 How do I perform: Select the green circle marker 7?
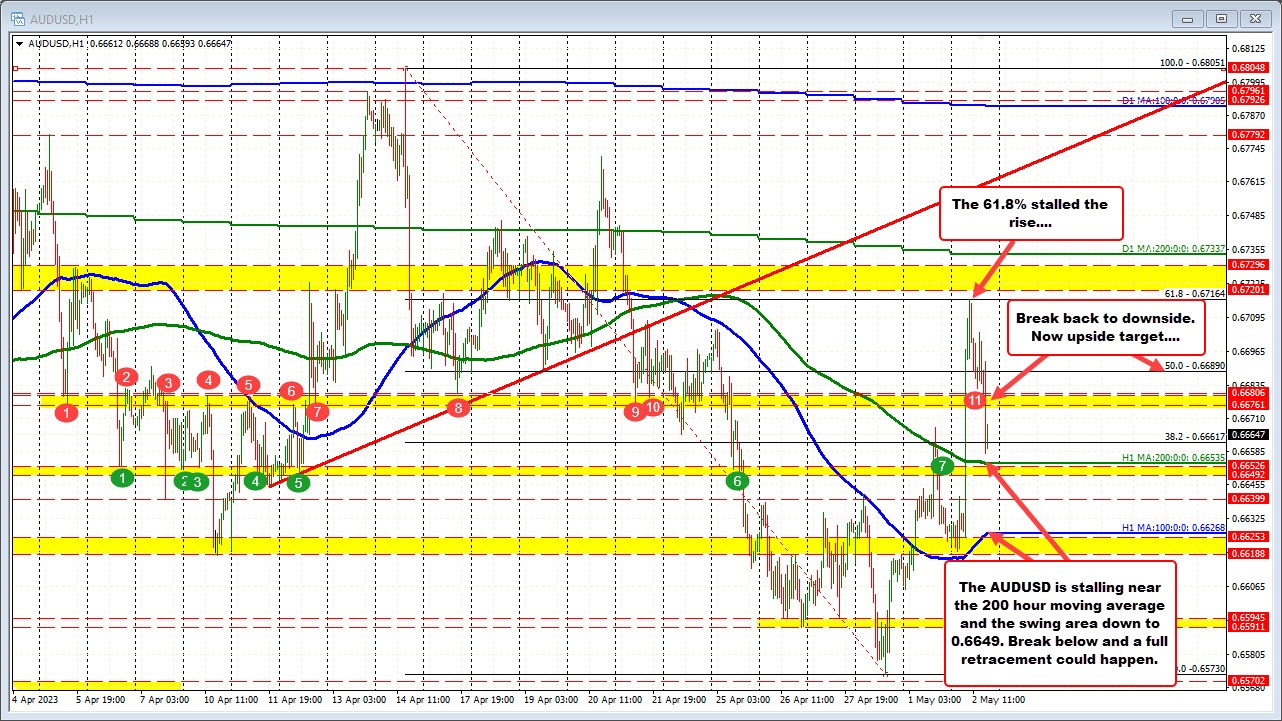940,465
